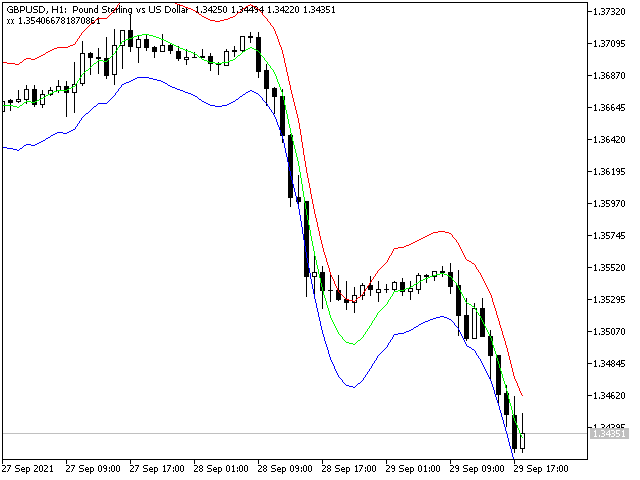Click the 29 Sep 01:00 time marker

click(413, 469)
